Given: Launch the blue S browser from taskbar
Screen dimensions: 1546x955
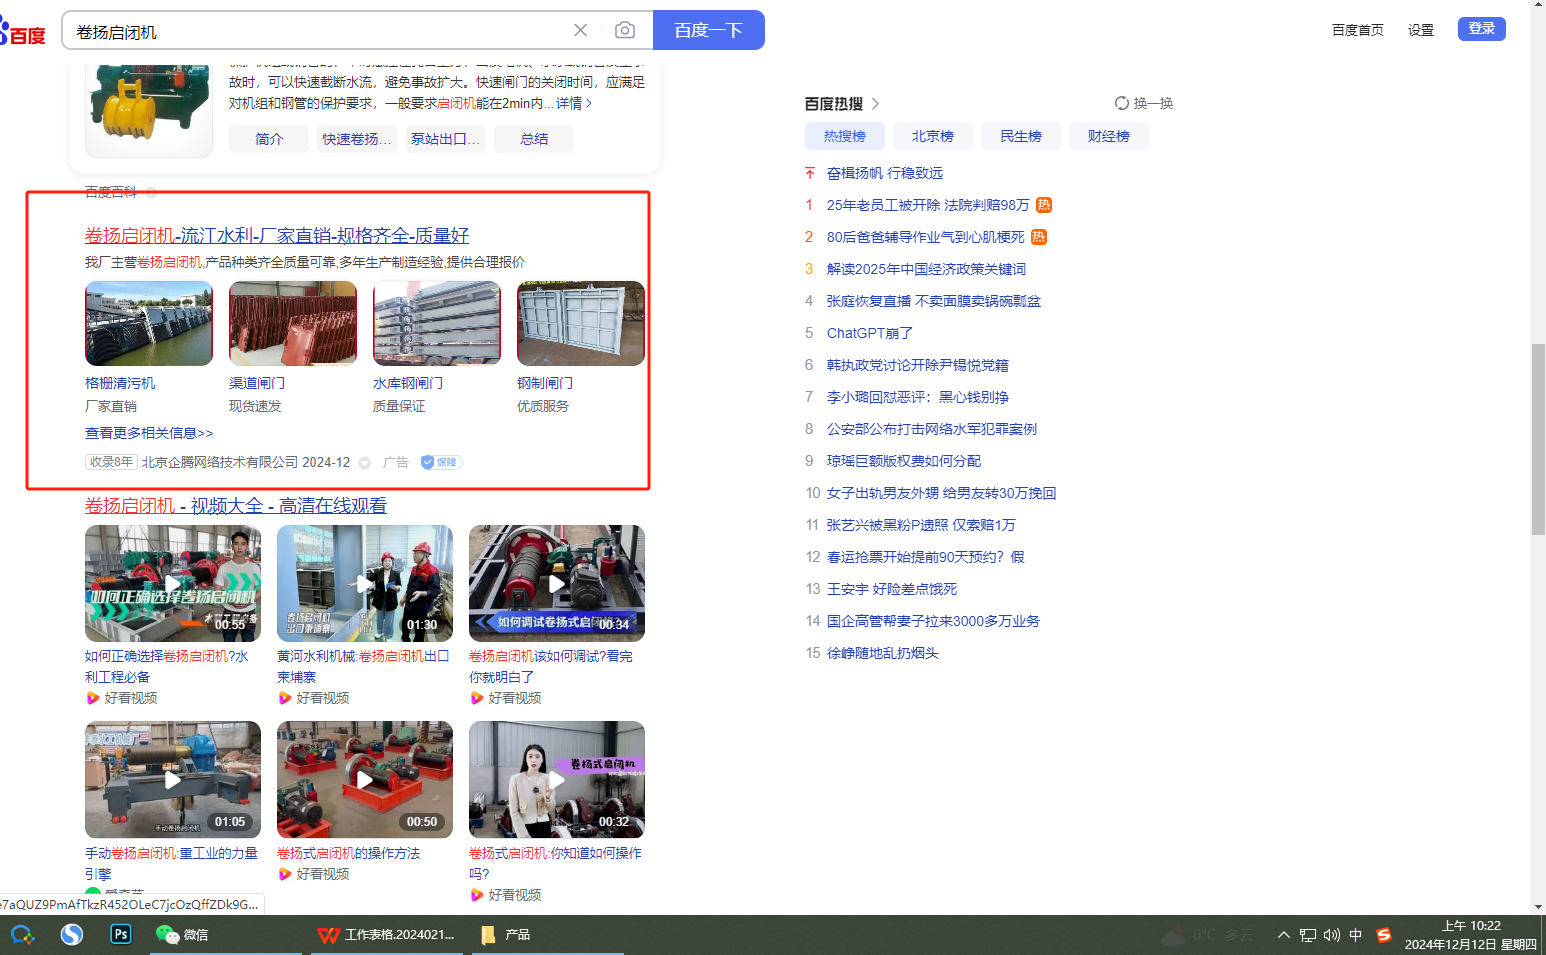Looking at the screenshot, I should (72, 935).
